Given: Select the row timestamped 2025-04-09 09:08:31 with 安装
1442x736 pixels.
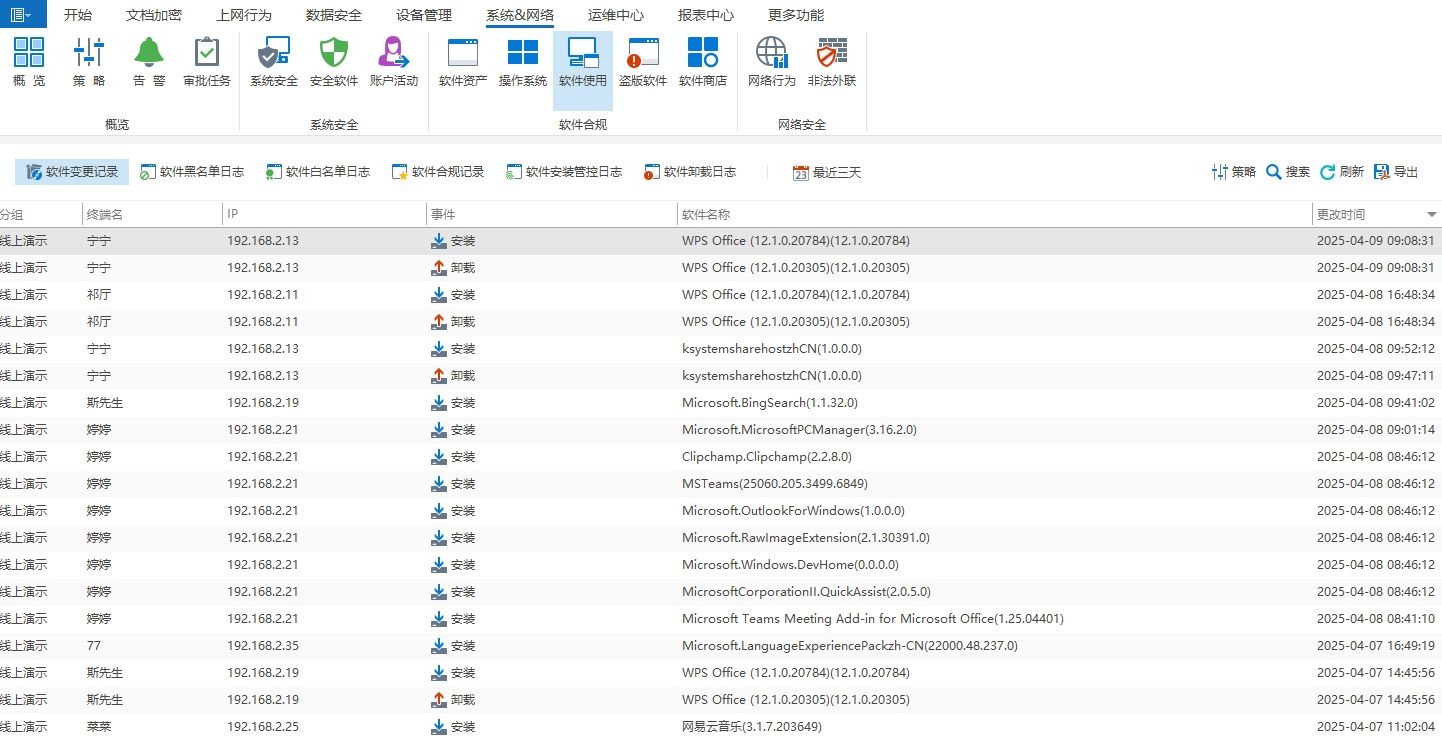Looking at the screenshot, I should click(x=721, y=241).
